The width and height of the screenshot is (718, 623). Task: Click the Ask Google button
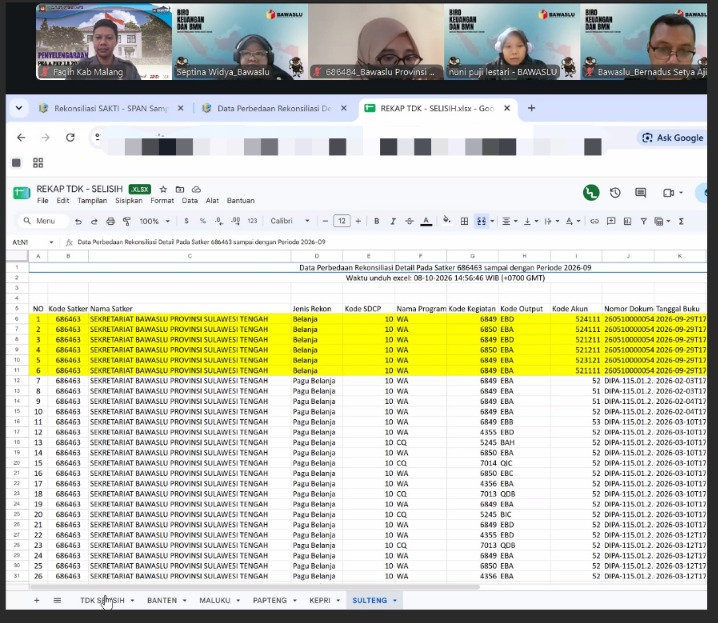672,138
